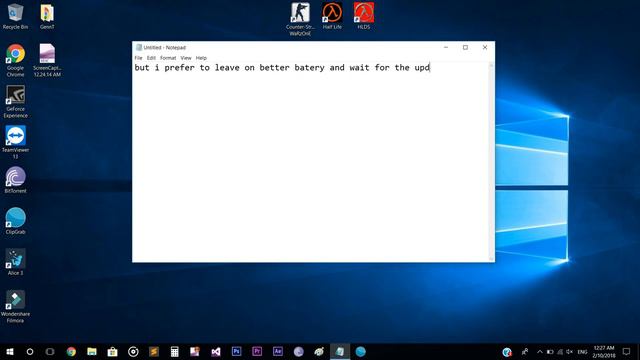The width and height of the screenshot is (640, 360).
Task: Maximize the Notepad window
Action: tap(465, 47)
